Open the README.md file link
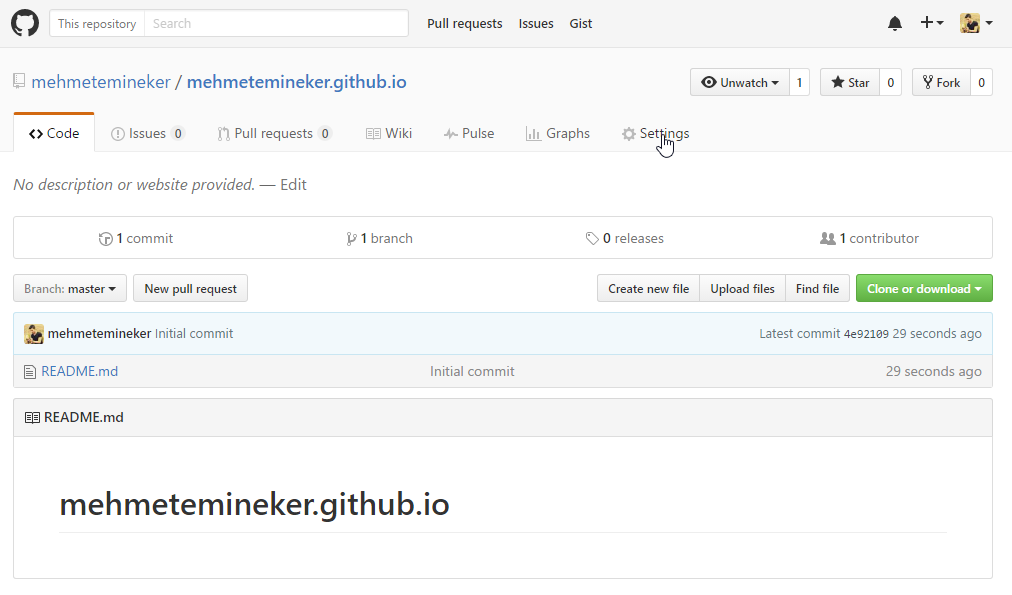 [79, 372]
